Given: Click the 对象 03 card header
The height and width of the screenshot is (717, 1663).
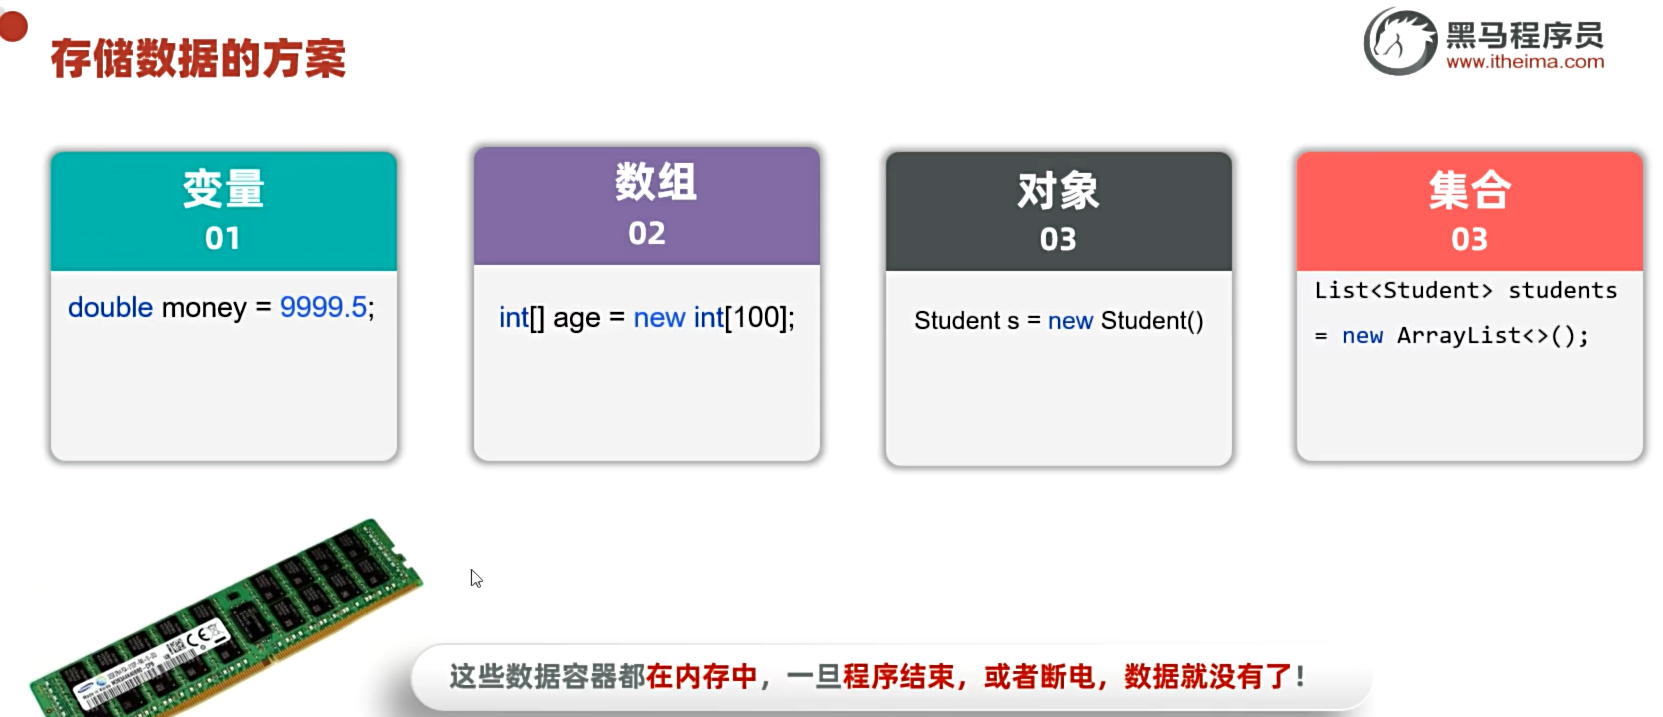Looking at the screenshot, I should pos(1058,211).
